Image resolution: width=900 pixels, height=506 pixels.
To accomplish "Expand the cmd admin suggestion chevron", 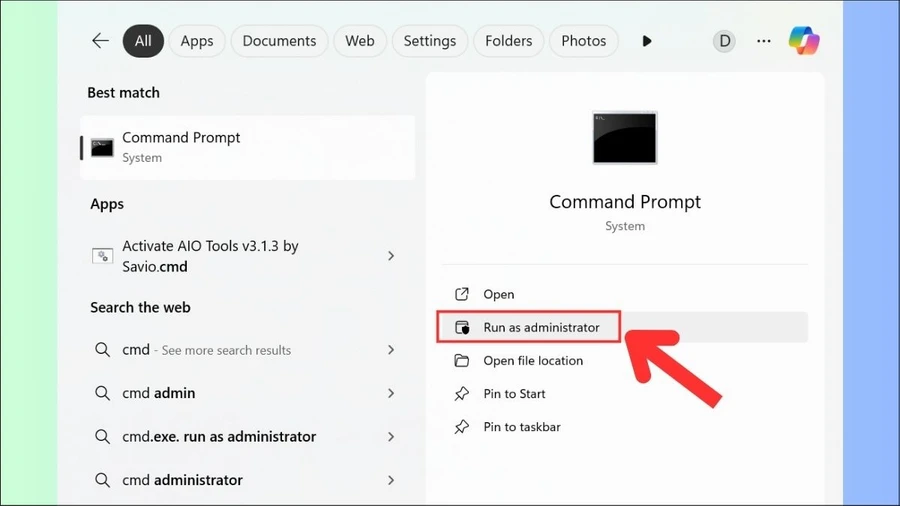I will pos(391,393).
